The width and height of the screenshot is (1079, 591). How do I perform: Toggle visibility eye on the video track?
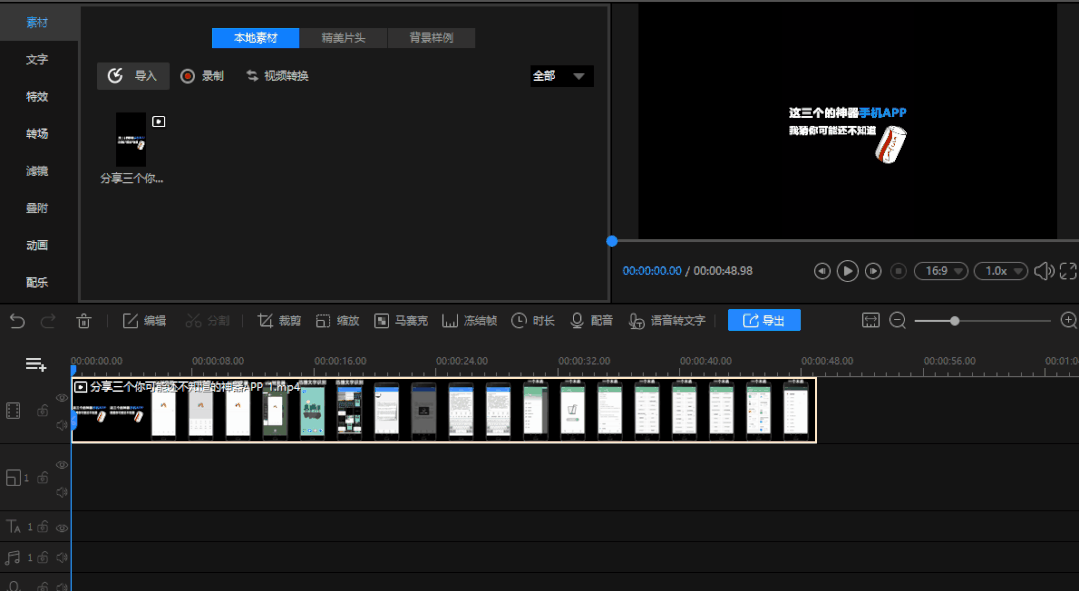click(62, 398)
